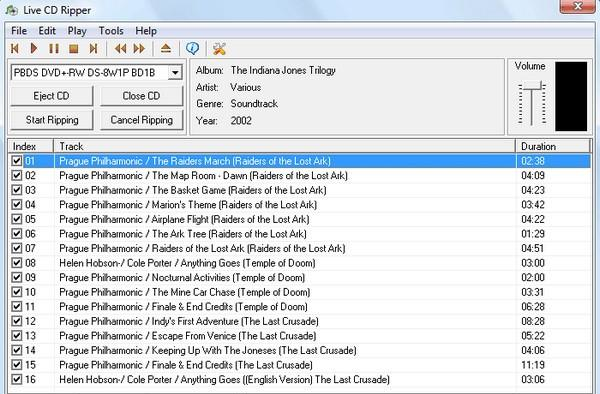Screen dimensions: 600x394
Task: Open the File menu
Action: point(19,31)
